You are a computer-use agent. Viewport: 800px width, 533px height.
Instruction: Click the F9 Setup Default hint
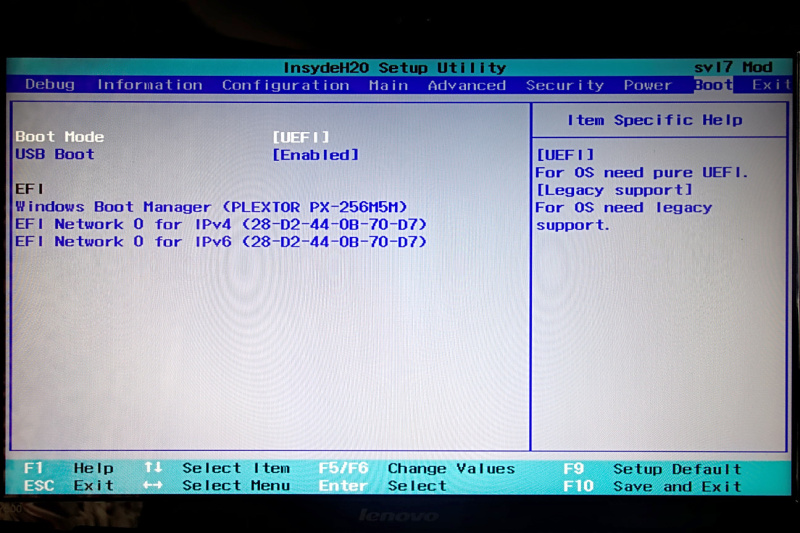coord(652,469)
